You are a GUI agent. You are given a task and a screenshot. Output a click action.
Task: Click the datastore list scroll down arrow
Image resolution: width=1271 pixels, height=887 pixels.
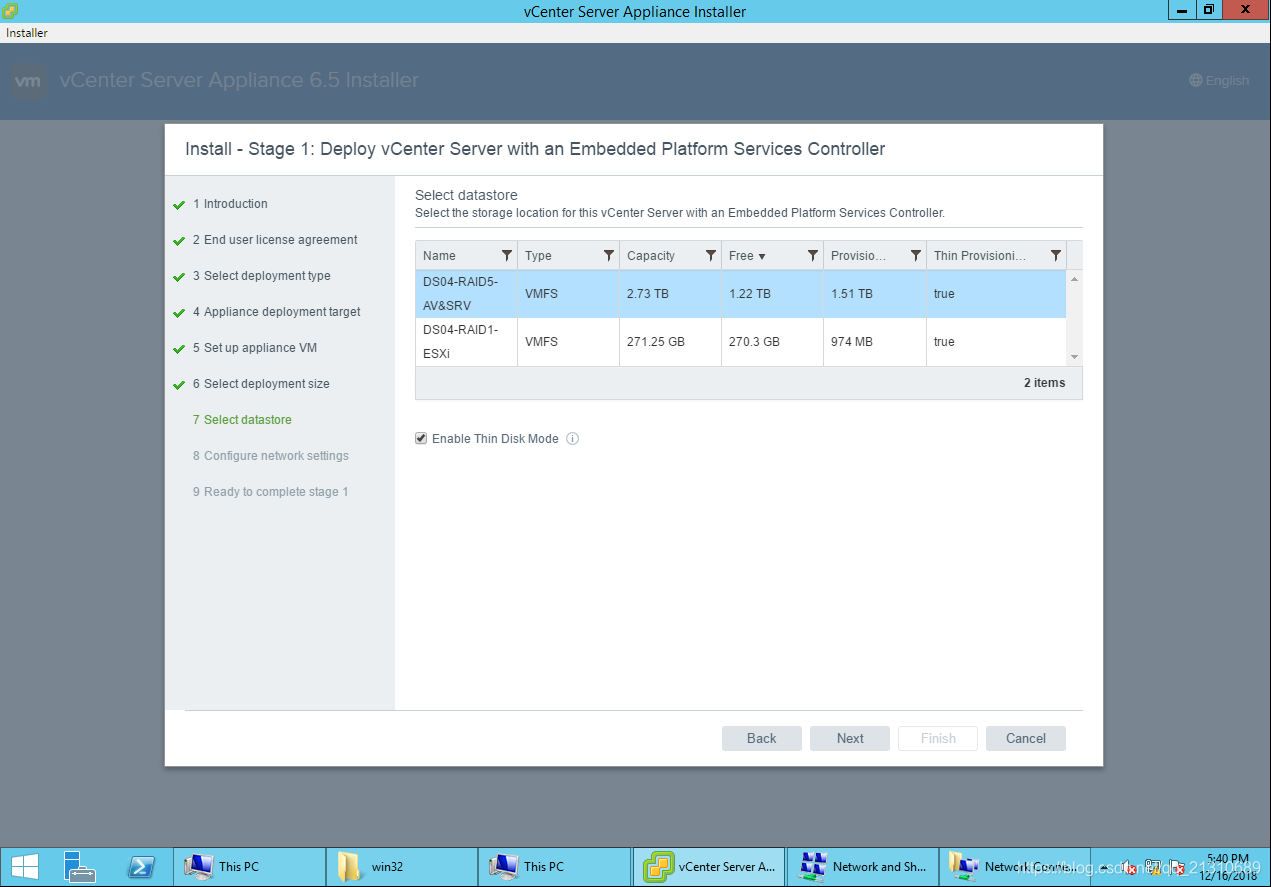point(1074,357)
